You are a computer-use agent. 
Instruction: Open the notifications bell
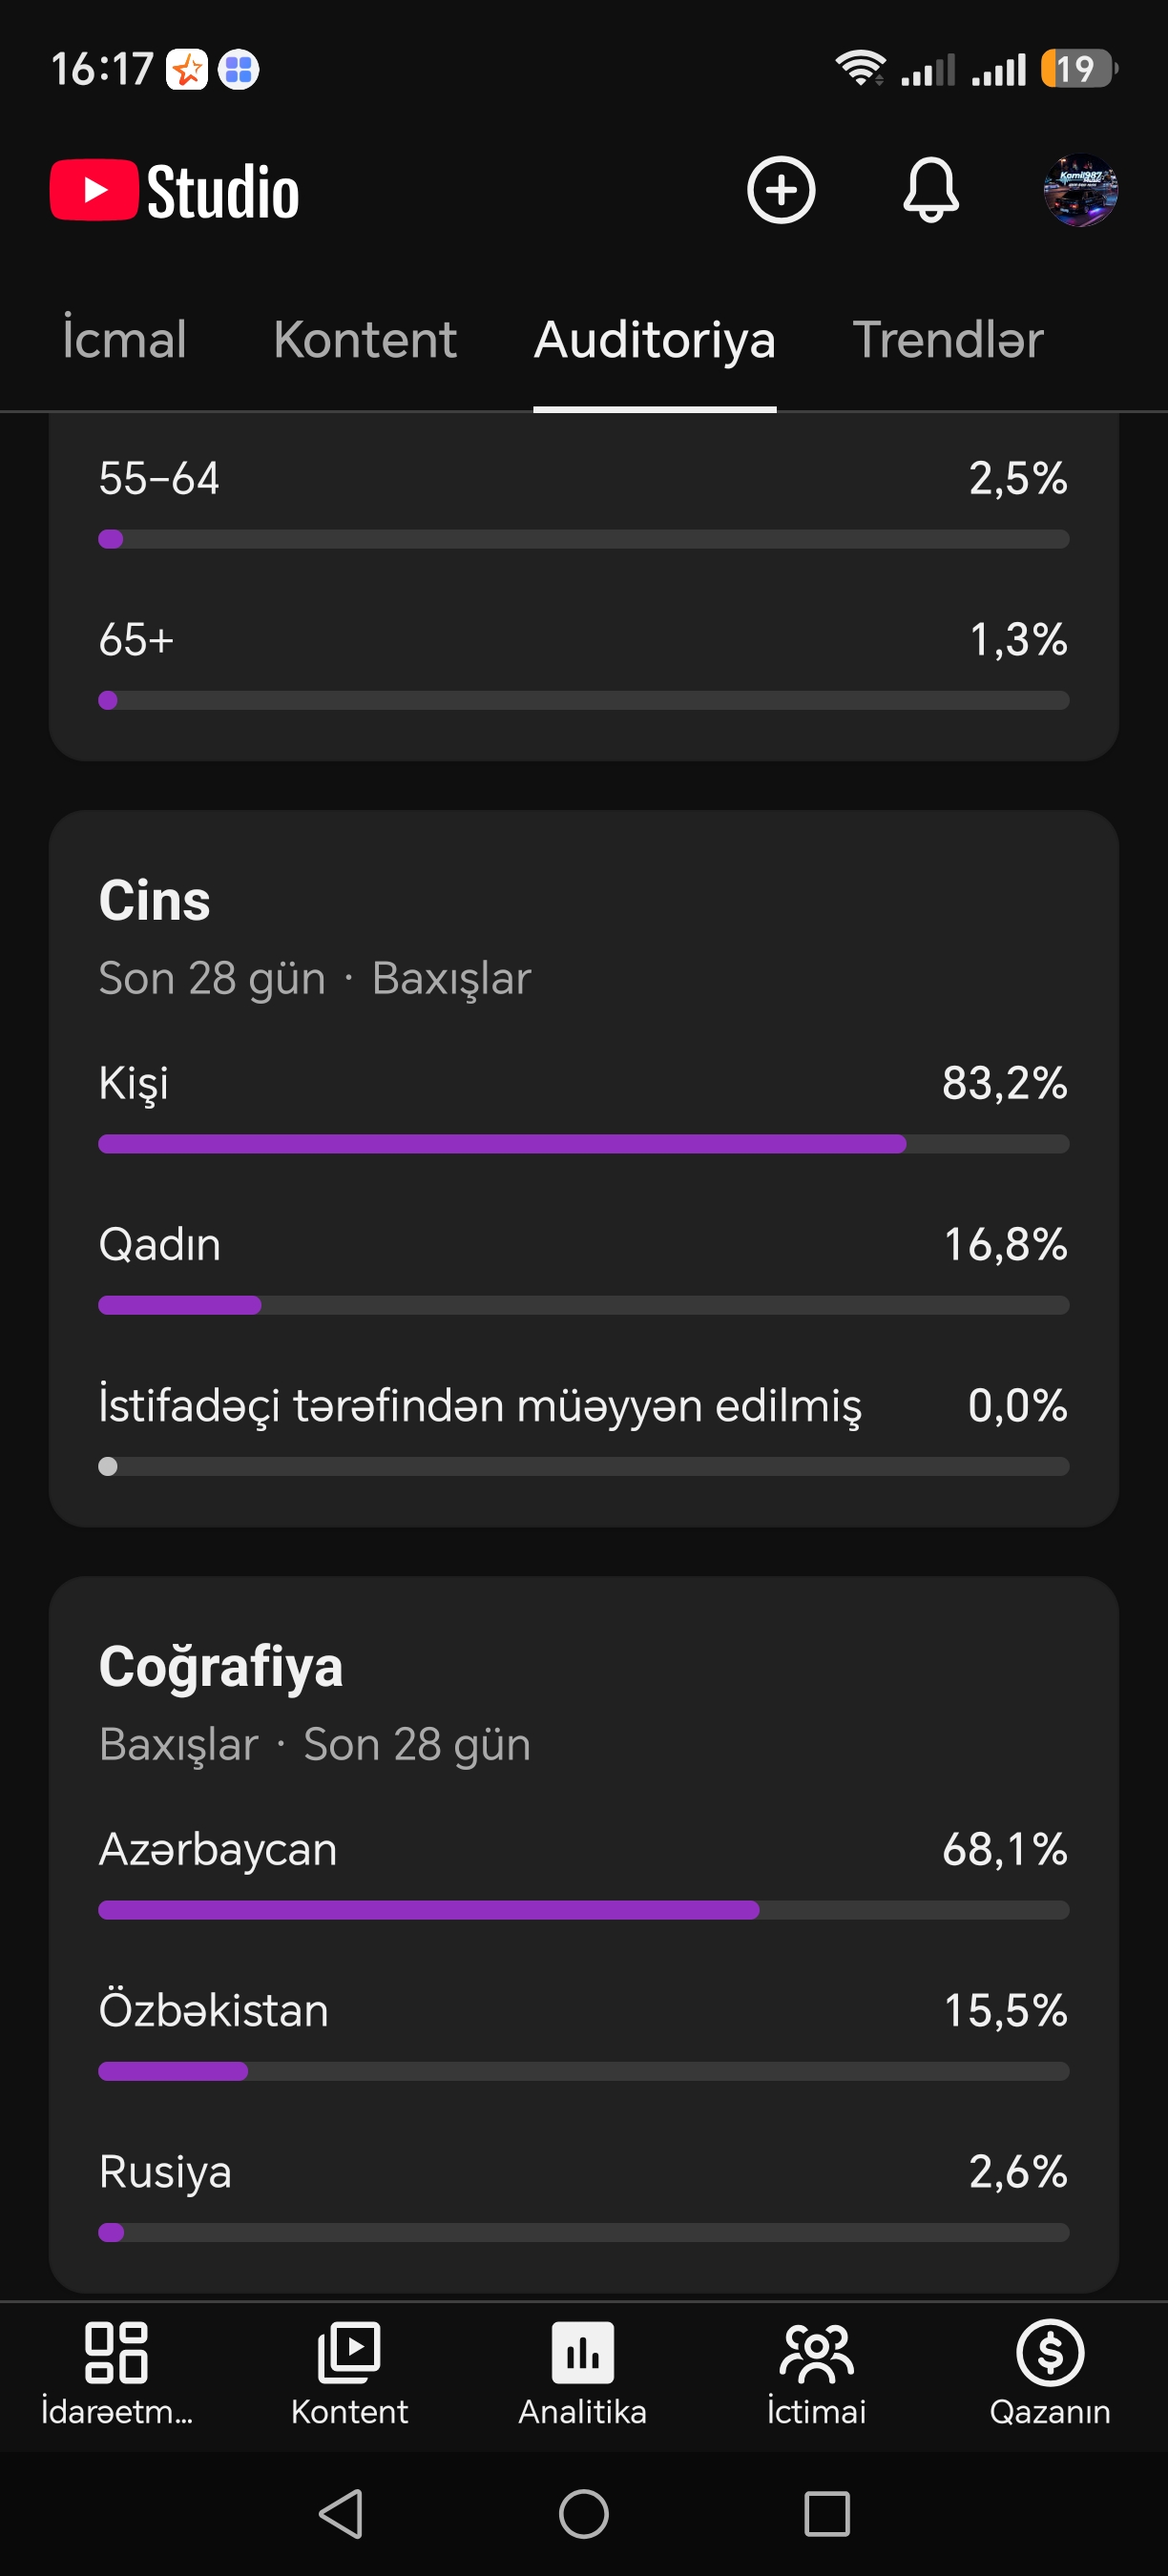[931, 190]
